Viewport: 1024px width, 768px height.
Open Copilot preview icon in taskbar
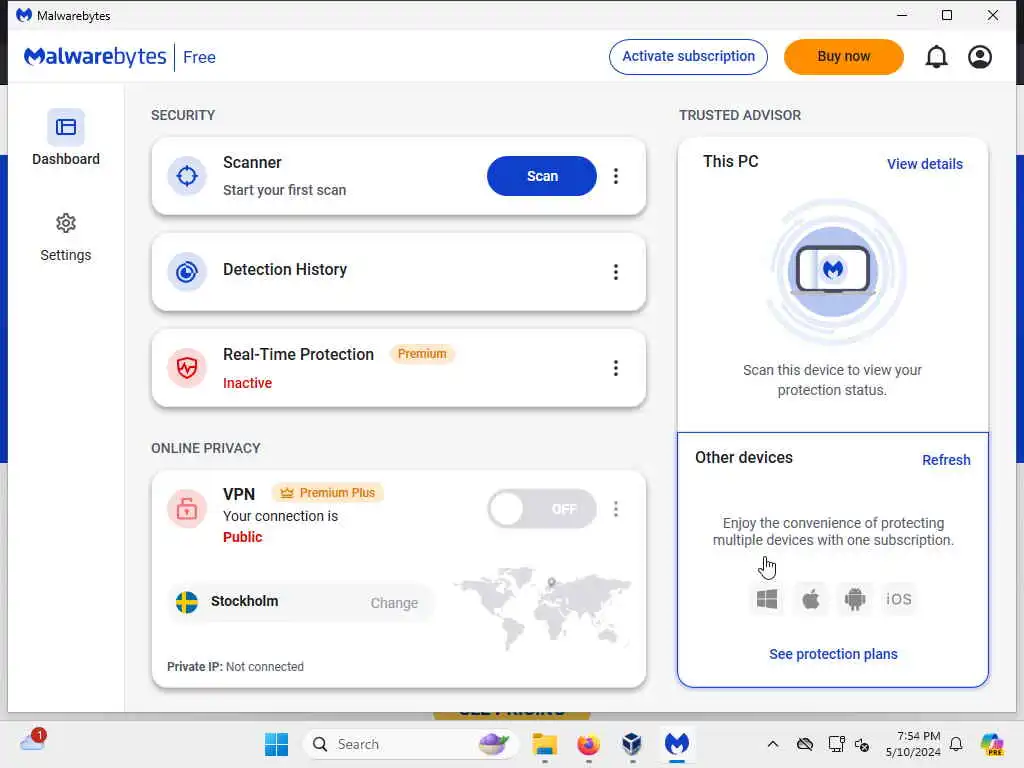pos(992,744)
